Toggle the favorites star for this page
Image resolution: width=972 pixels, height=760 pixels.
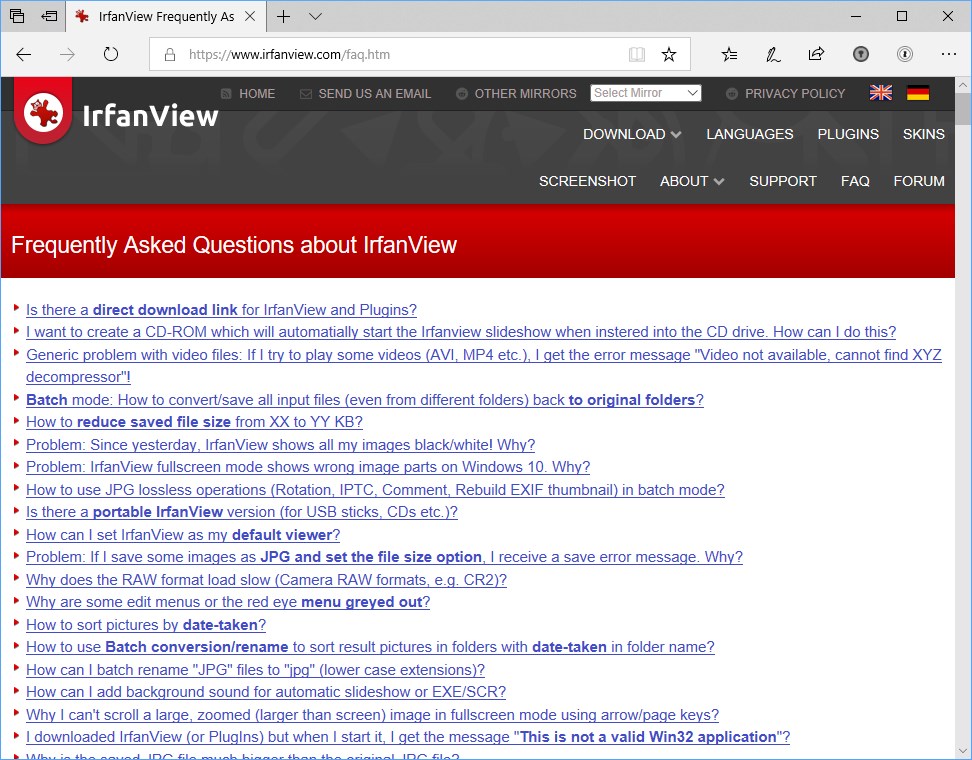(670, 55)
